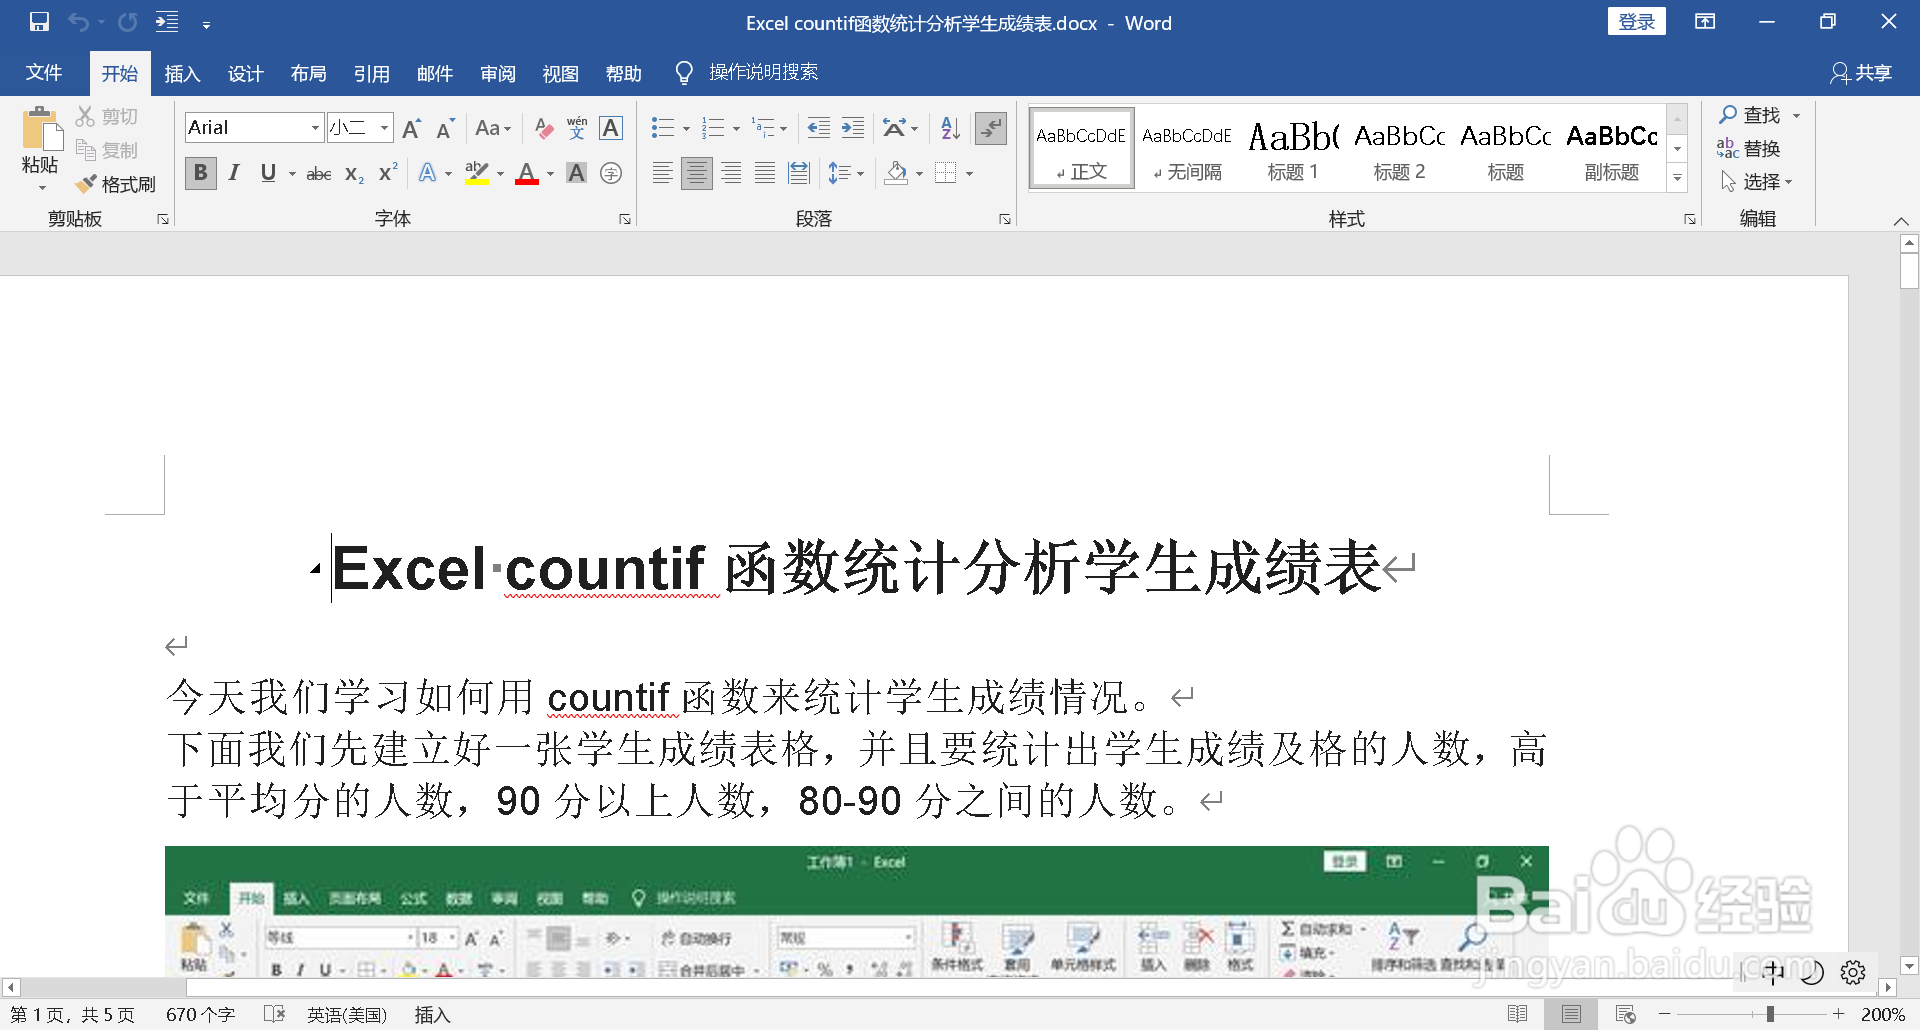The height and width of the screenshot is (1030, 1920).
Task: Open the 文件 menu
Action: tap(44, 73)
